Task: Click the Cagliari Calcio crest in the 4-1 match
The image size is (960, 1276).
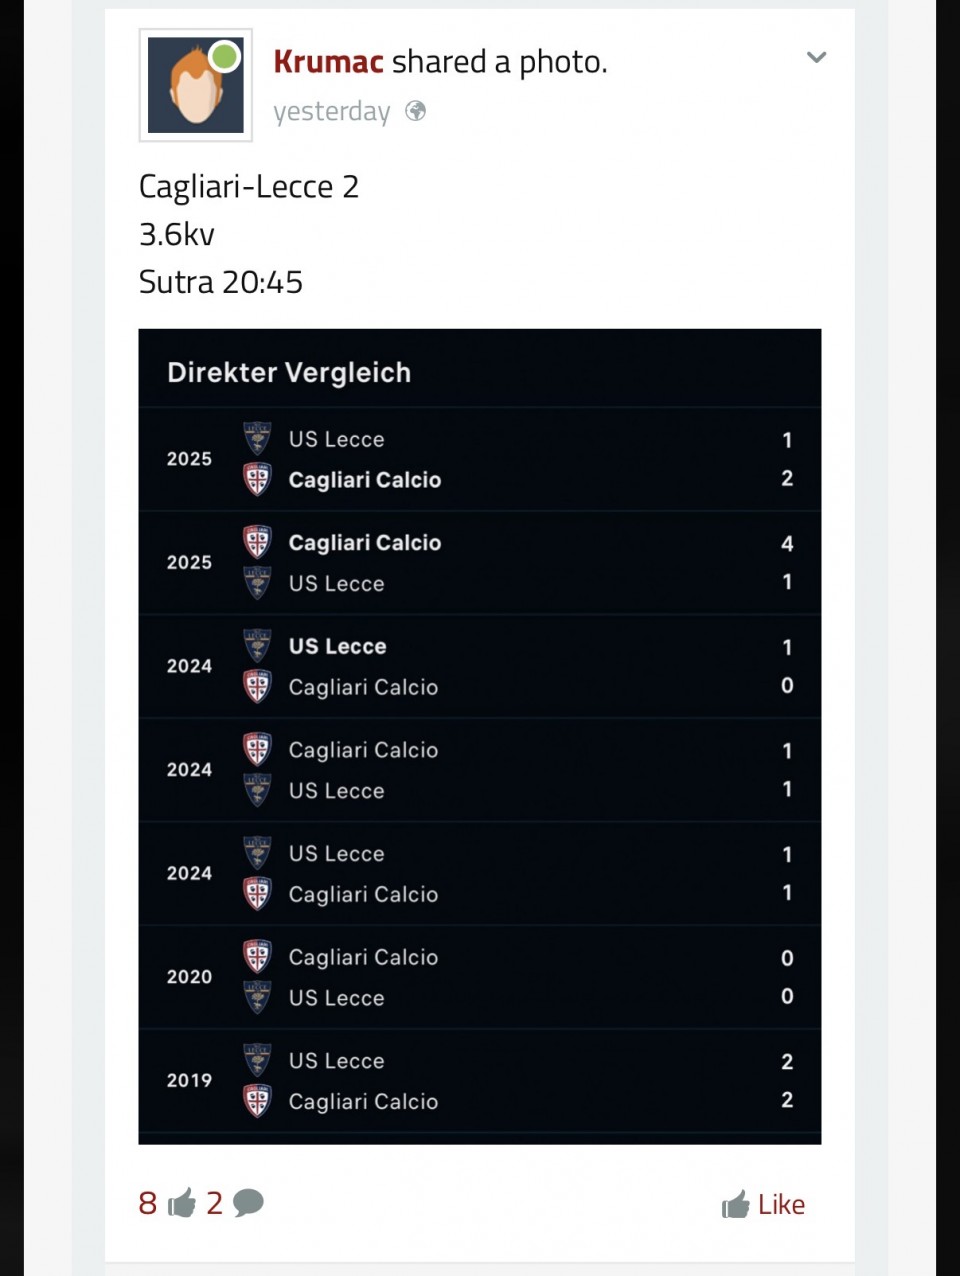Action: click(257, 542)
